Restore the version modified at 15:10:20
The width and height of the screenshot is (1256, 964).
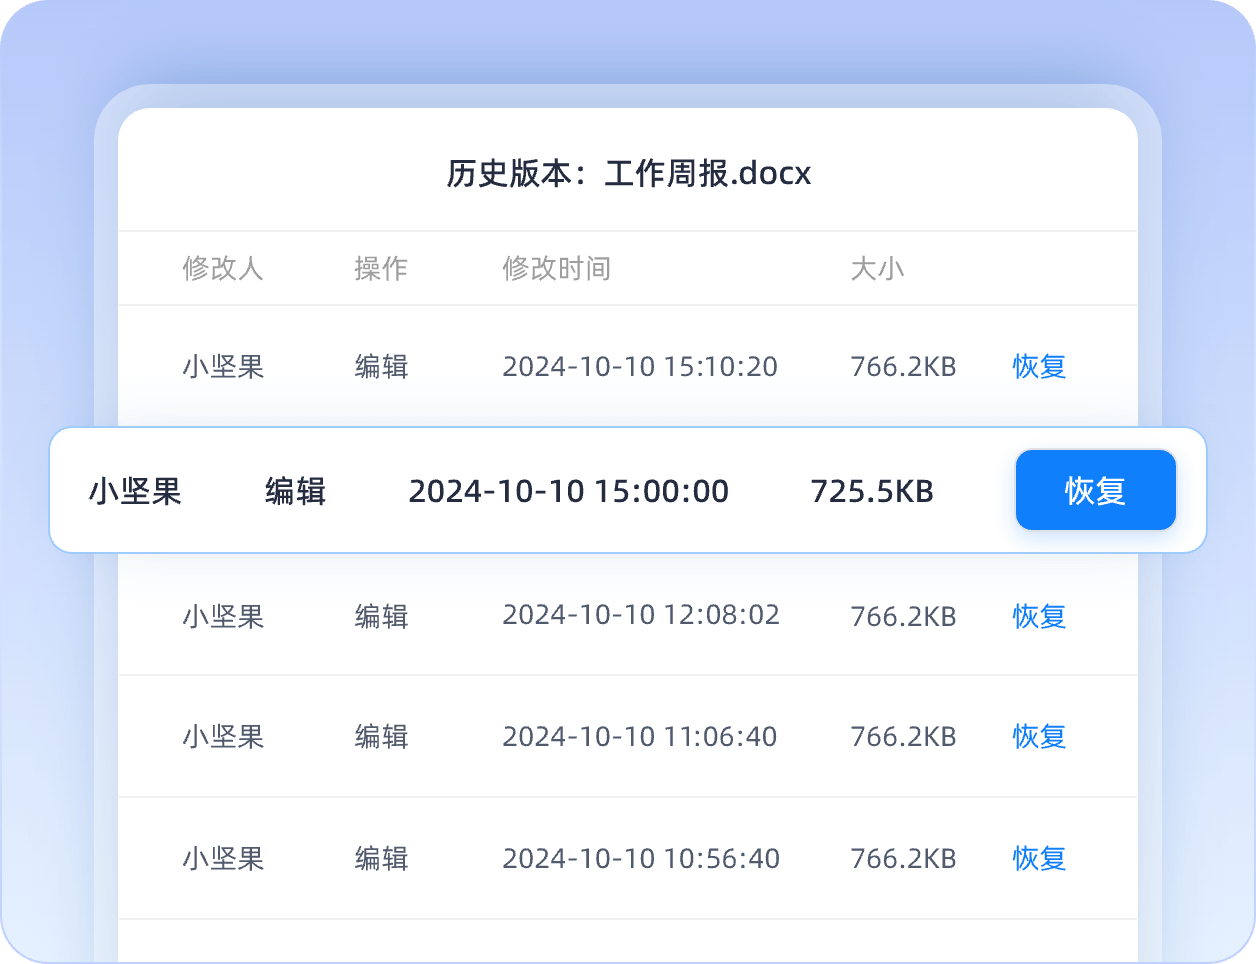click(1039, 367)
